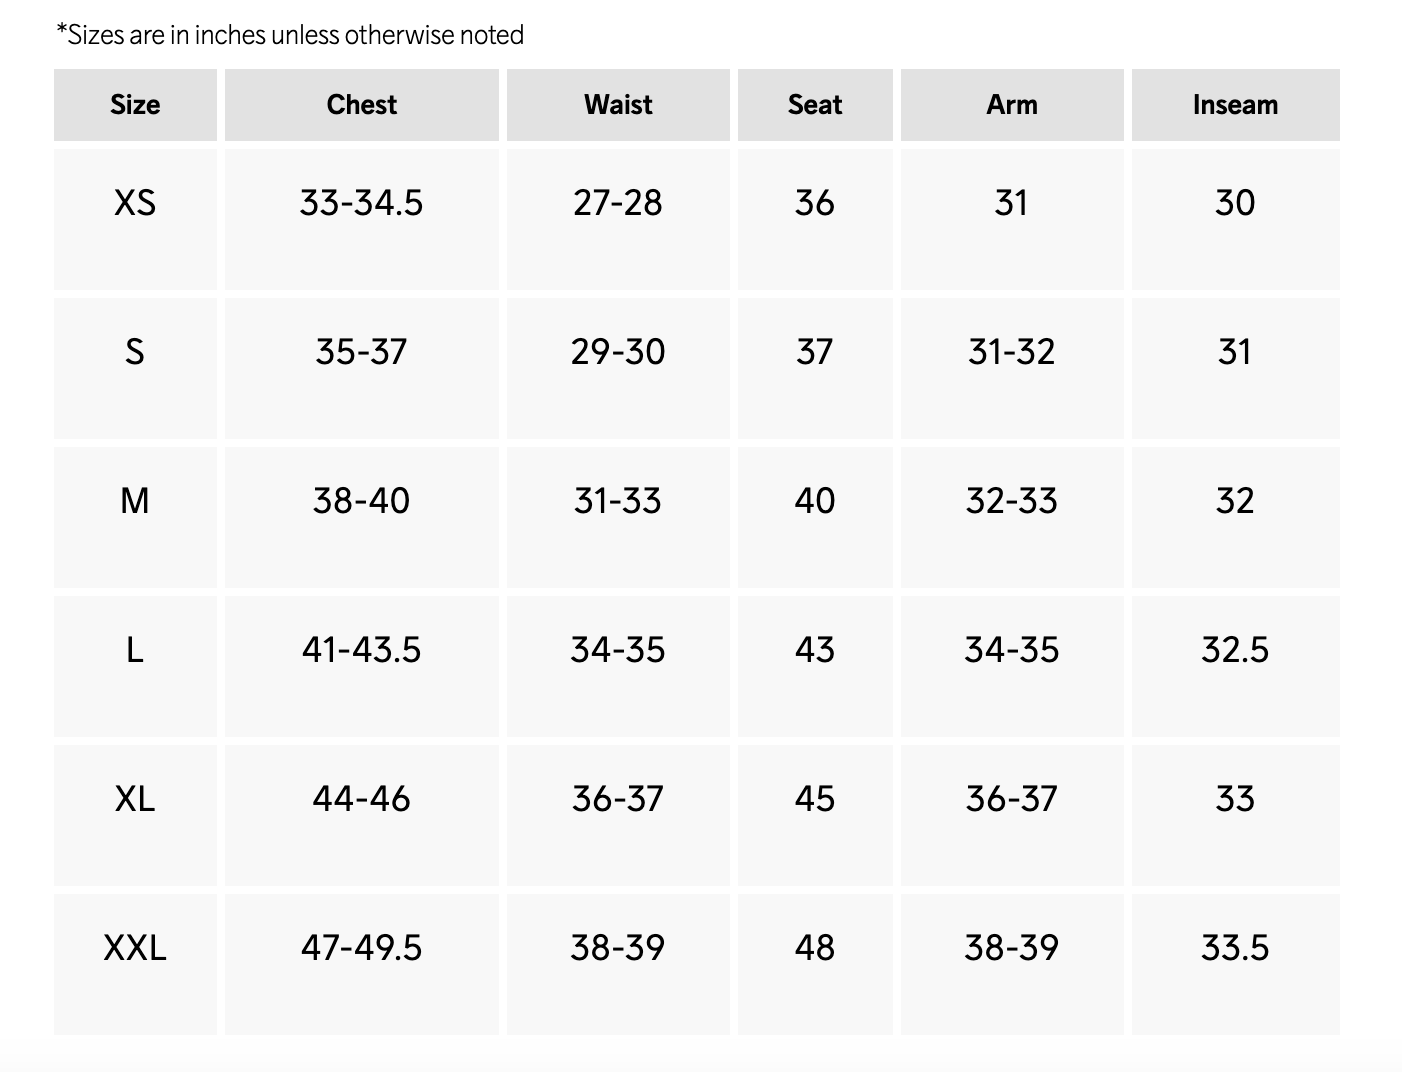Click the Seat column header
1402x1072 pixels.
[814, 105]
